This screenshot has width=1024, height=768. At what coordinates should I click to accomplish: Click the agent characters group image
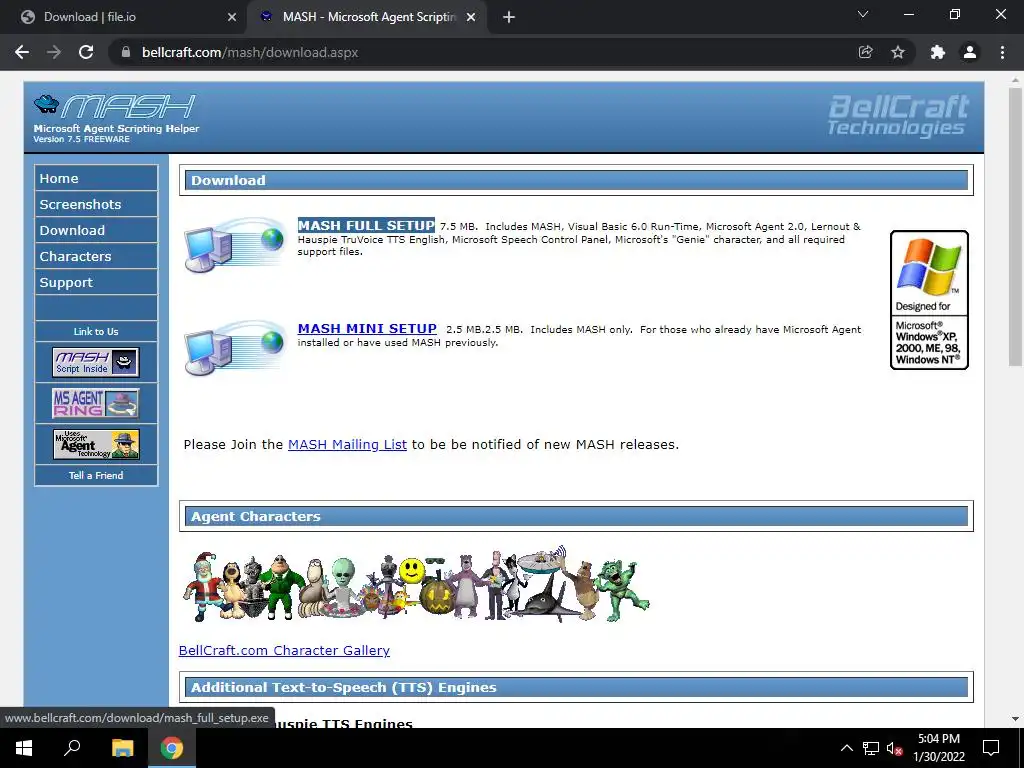point(416,584)
